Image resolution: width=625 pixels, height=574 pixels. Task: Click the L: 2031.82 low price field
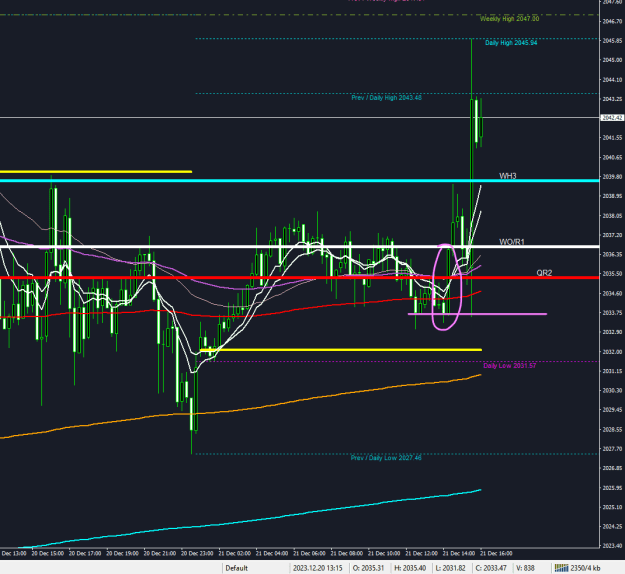click(x=450, y=568)
